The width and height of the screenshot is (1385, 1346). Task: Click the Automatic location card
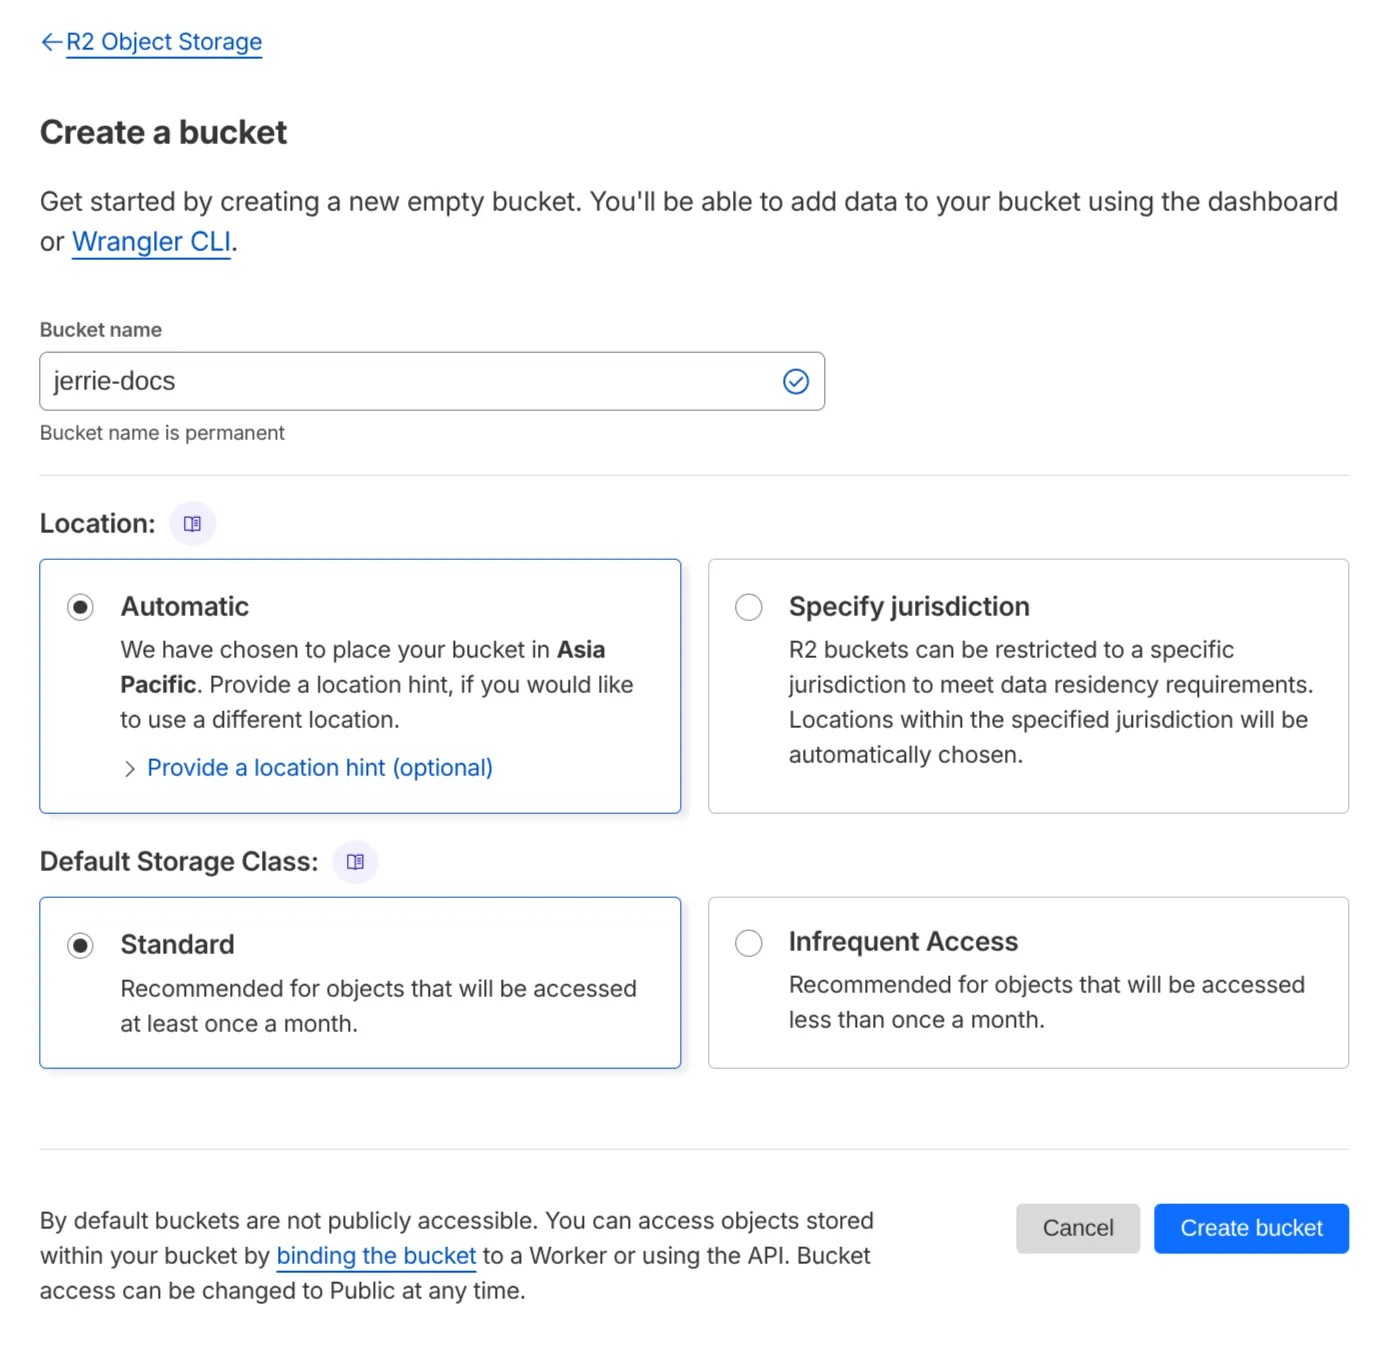pos(360,686)
